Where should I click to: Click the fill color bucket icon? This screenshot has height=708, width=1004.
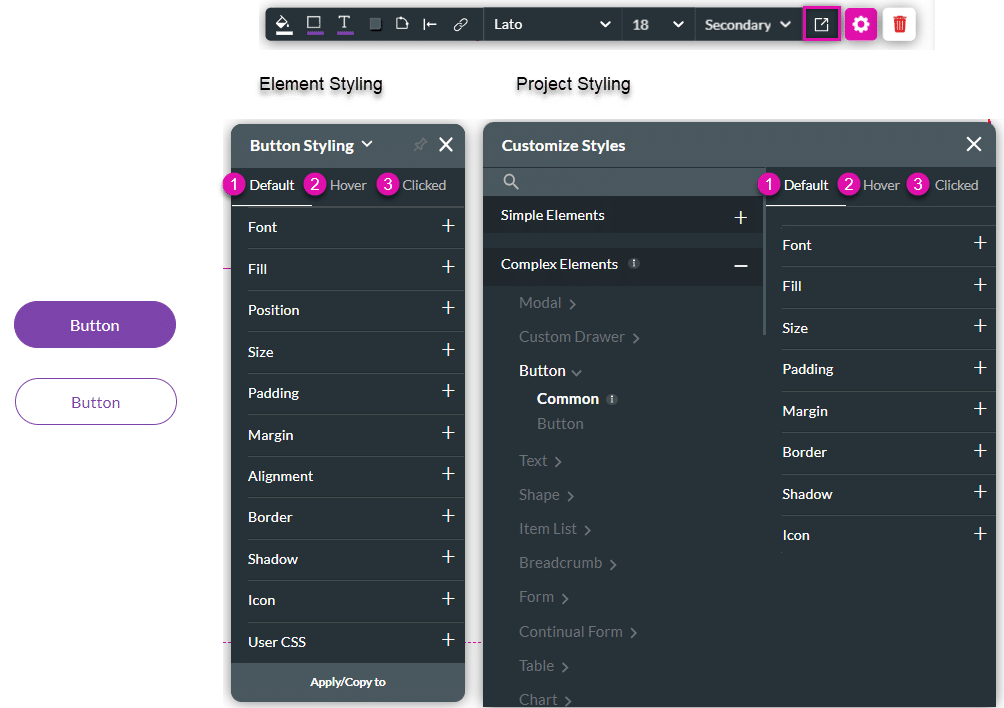click(x=284, y=24)
